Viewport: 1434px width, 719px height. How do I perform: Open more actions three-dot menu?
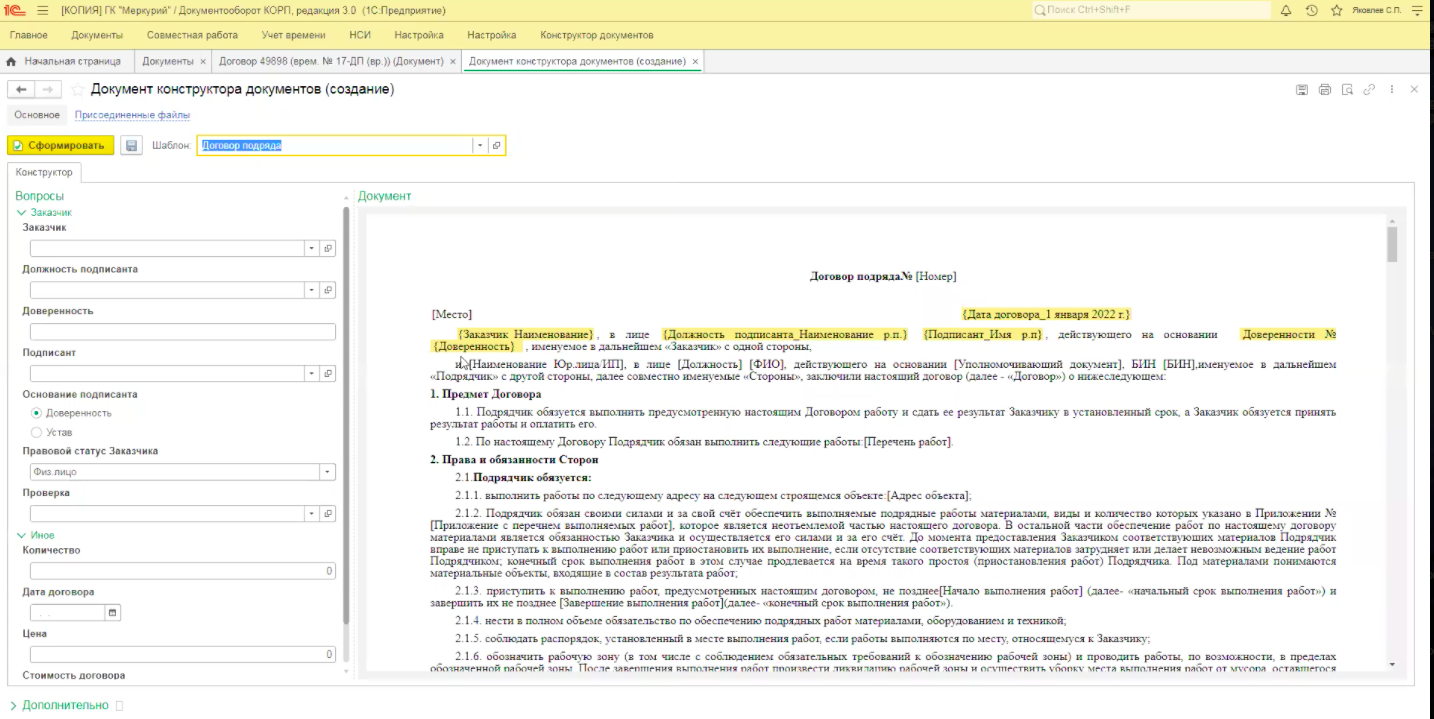(x=1393, y=89)
